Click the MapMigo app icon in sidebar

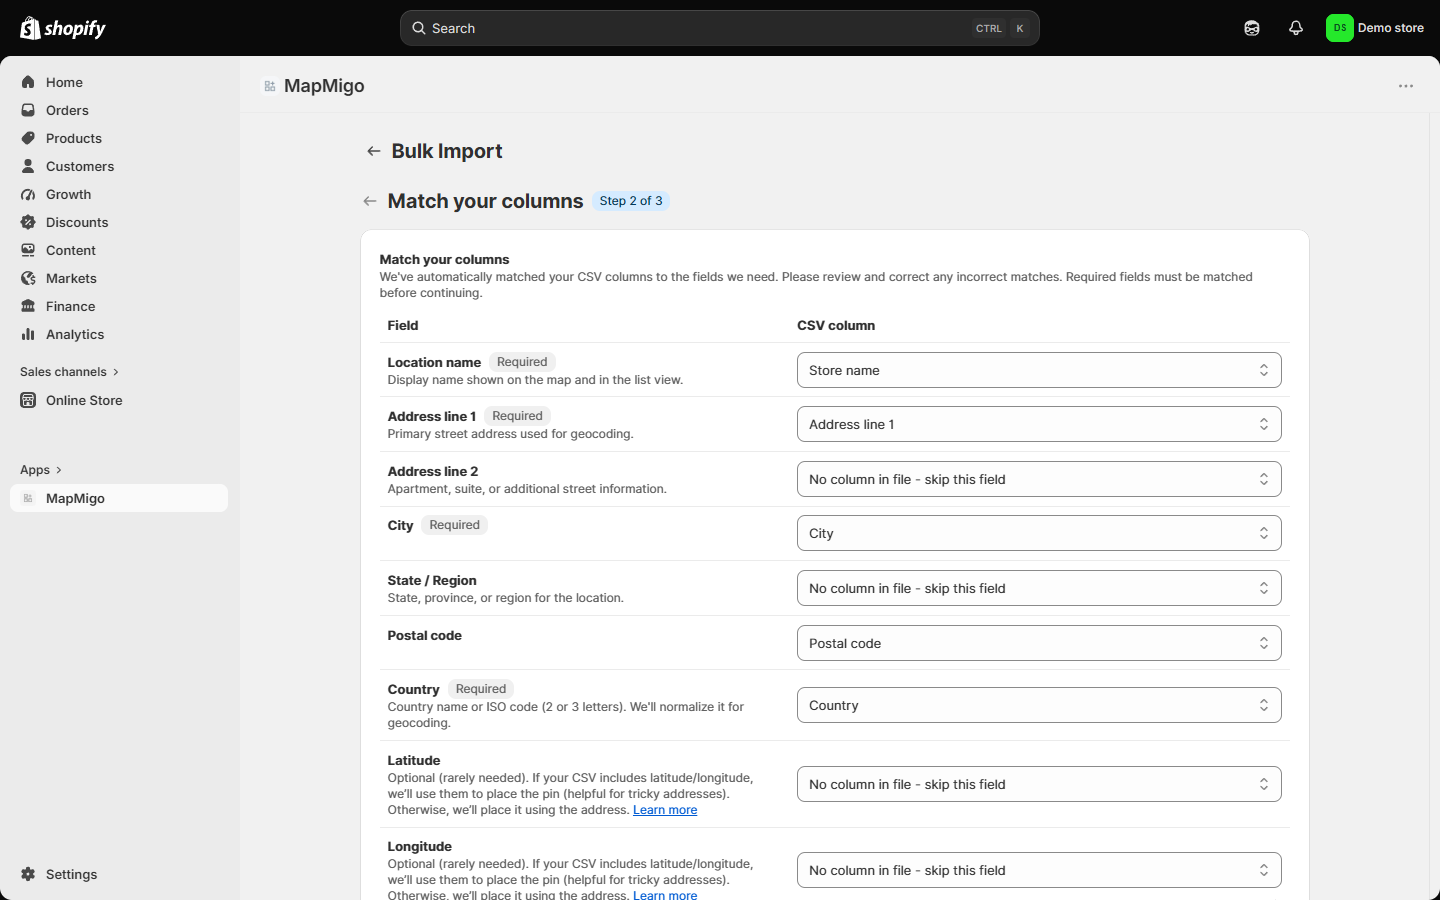(x=28, y=498)
